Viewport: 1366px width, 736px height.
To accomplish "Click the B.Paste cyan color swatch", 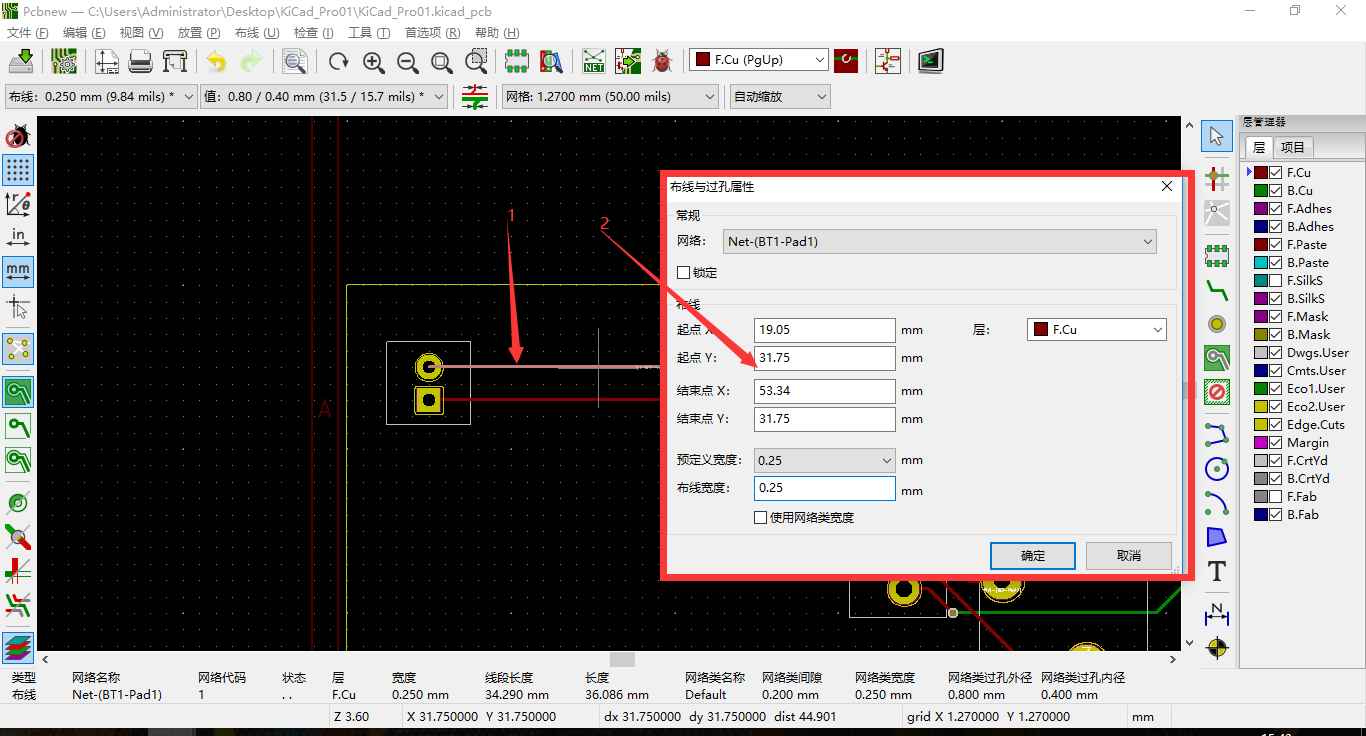I will point(1261,263).
